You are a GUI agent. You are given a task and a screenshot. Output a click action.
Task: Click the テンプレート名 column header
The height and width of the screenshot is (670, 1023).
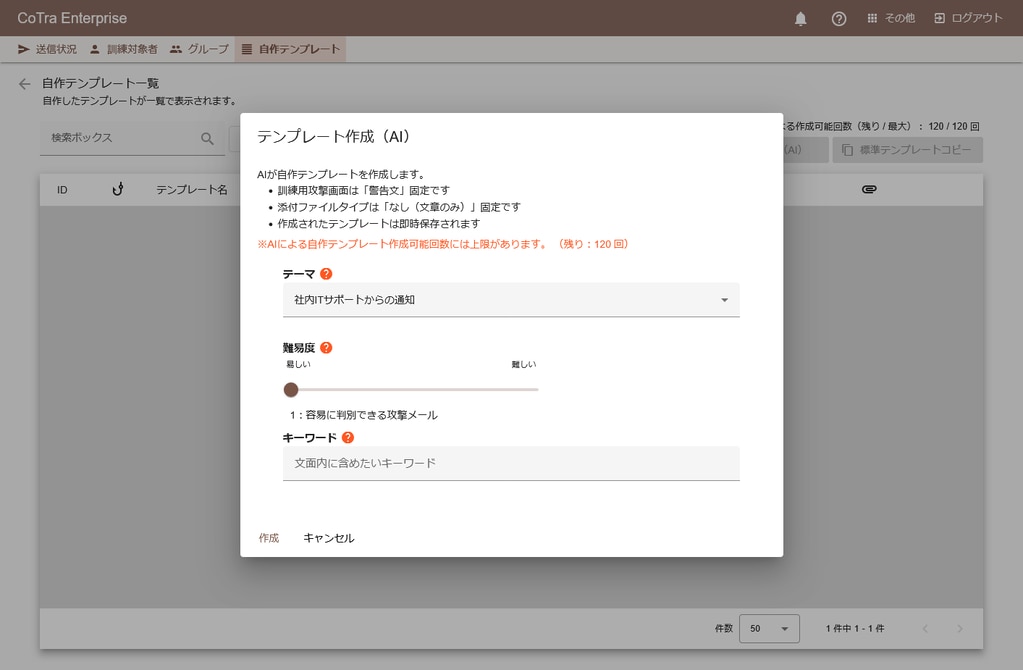tap(191, 190)
